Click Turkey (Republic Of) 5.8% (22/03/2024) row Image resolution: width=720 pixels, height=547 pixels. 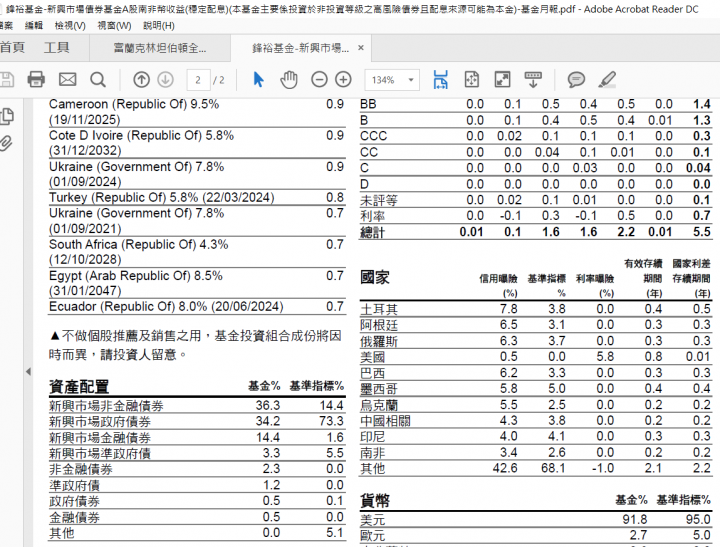pyautogui.click(x=197, y=197)
